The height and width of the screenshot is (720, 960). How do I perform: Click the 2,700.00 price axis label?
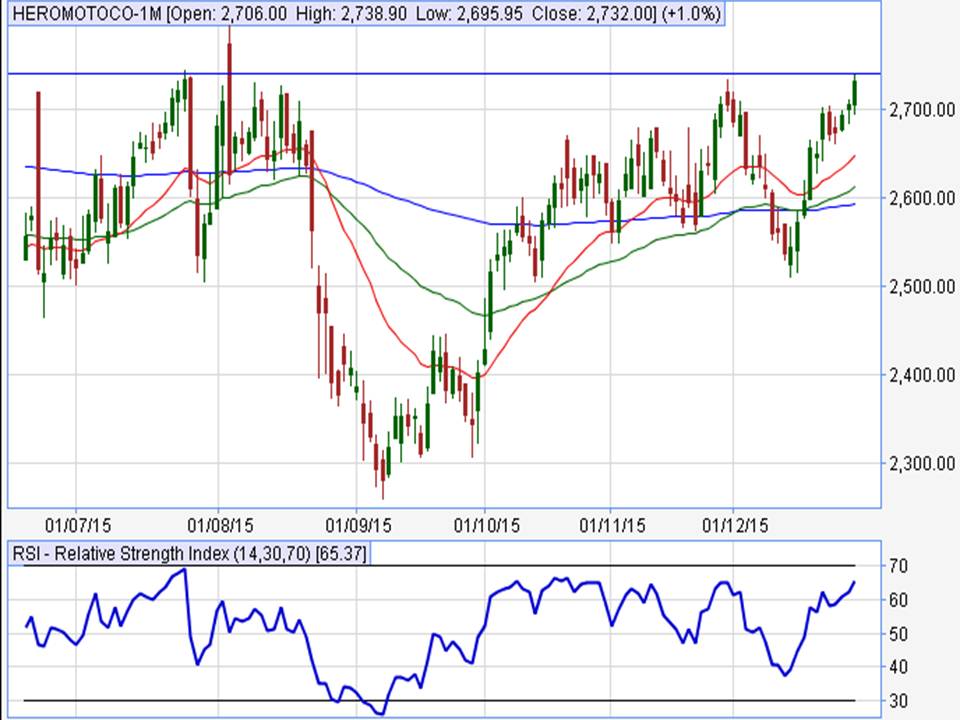[x=922, y=110]
